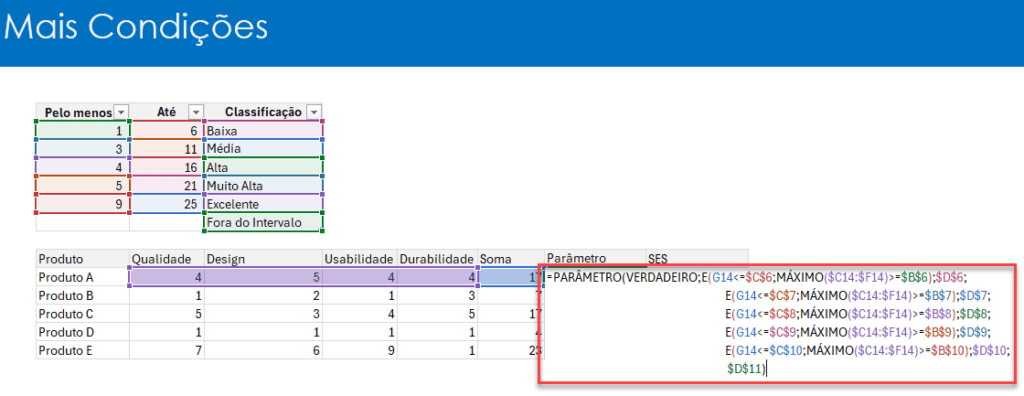Screen dimensions: 1024x396
Task: Select Pelo menos cell in Baixa row
Action: click(82, 131)
